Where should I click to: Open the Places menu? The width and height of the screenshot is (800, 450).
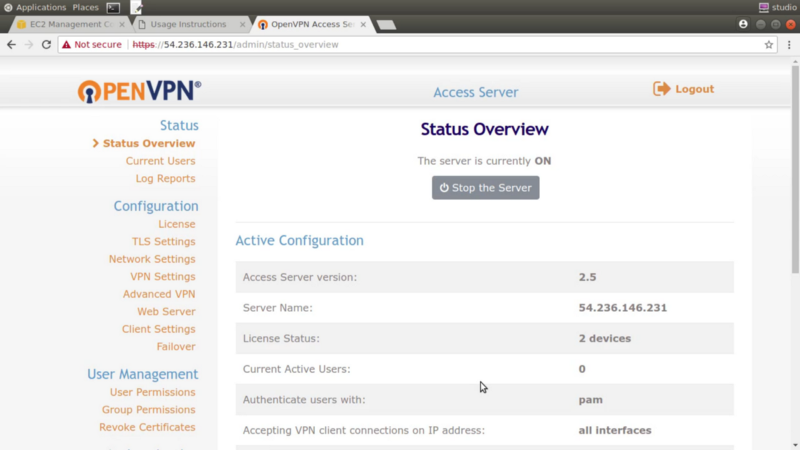[x=85, y=7]
